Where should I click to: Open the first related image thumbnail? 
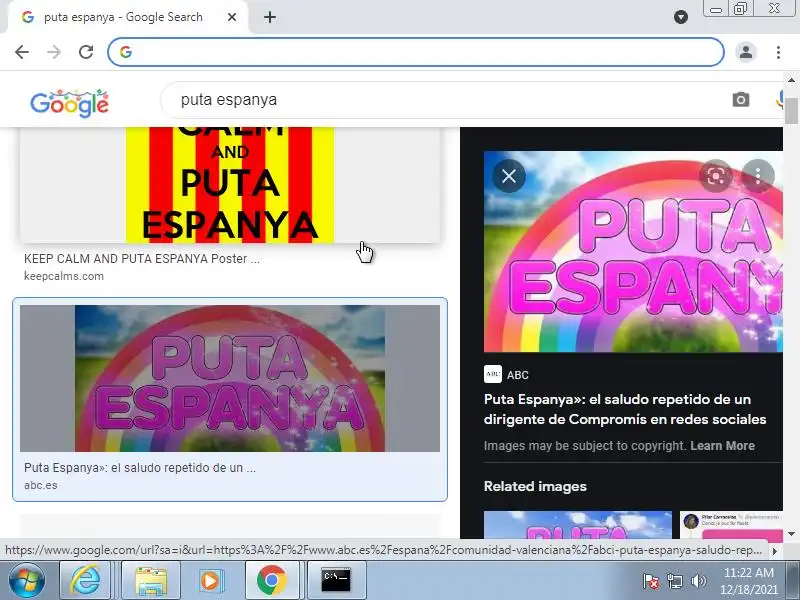(578, 524)
